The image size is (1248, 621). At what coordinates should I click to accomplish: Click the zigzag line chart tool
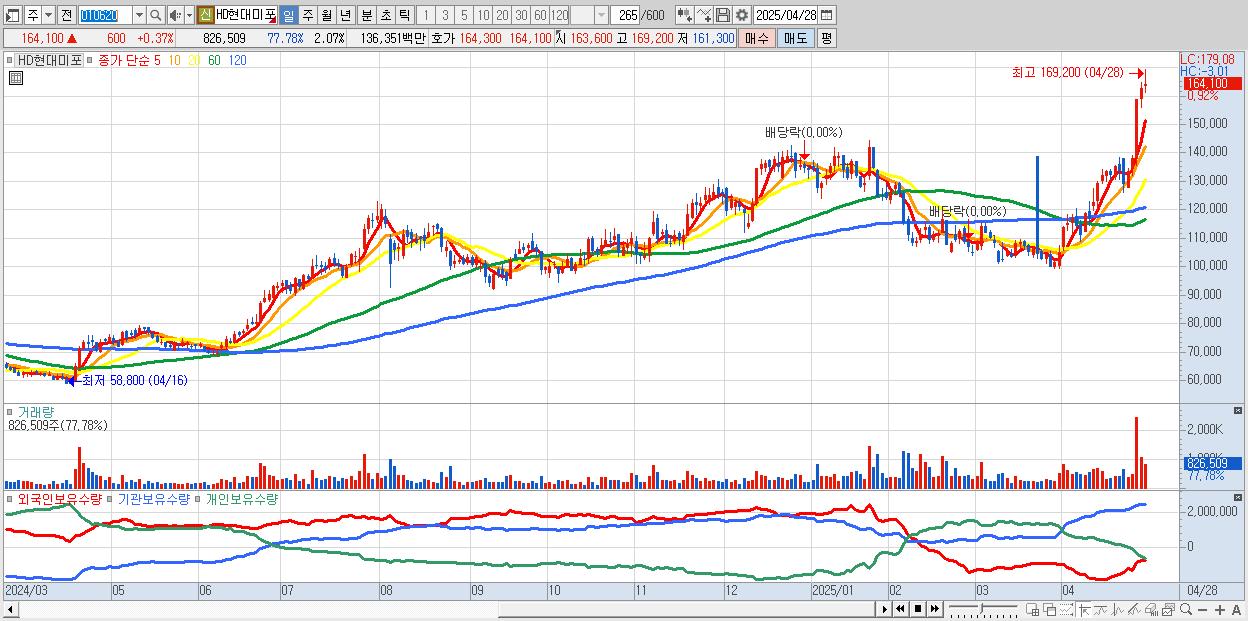pos(1118,610)
